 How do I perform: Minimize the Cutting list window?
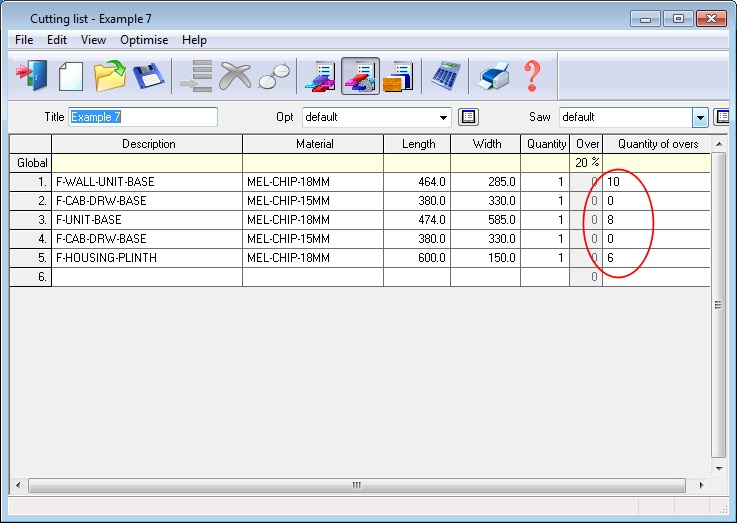point(645,19)
